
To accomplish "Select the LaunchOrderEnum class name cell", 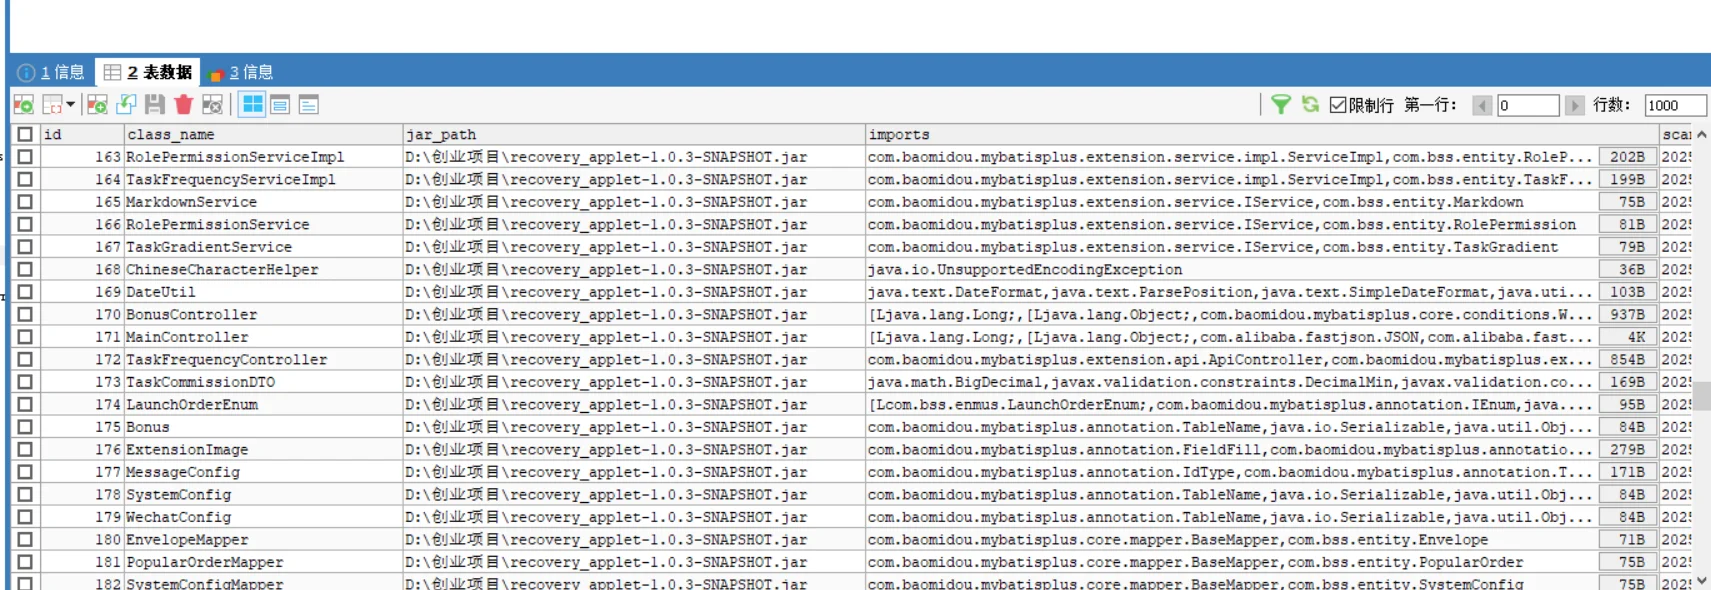I will pyautogui.click(x=263, y=404).
